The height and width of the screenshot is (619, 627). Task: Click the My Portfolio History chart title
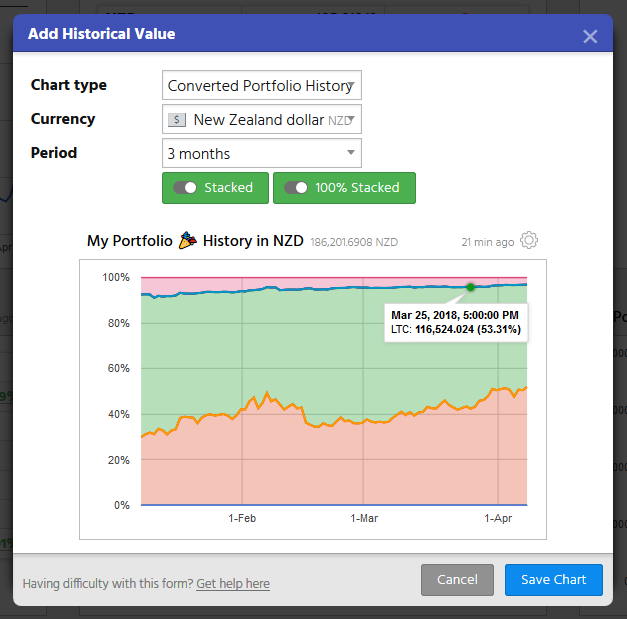point(195,241)
